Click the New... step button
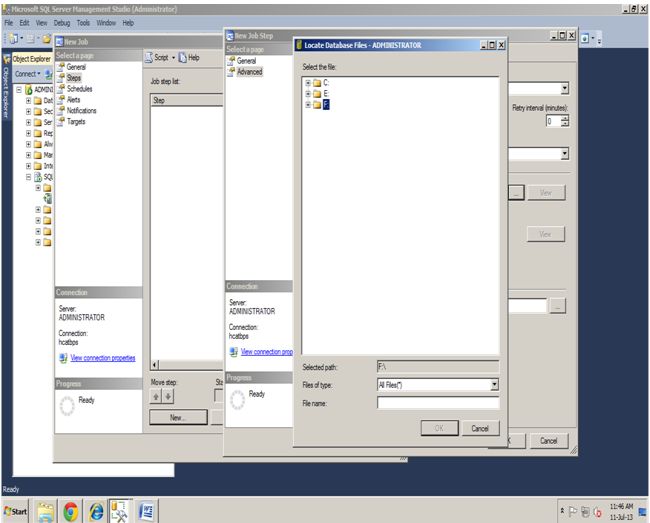 coord(178,417)
